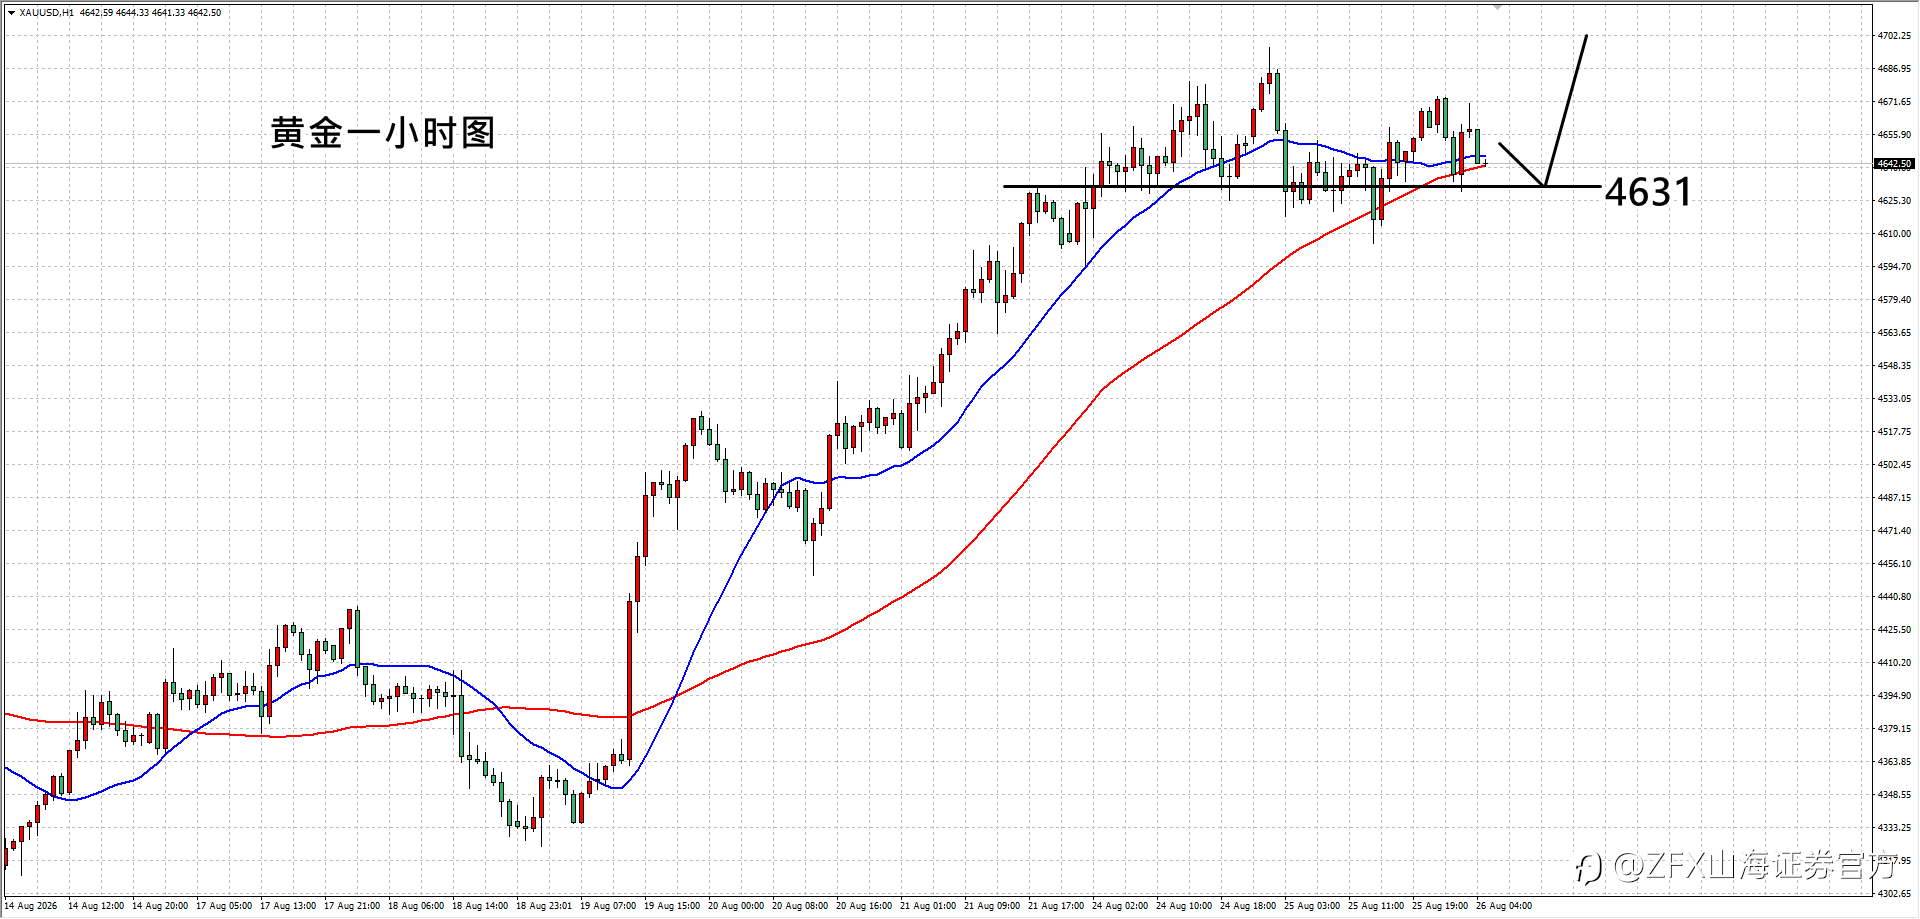
Task: Click price axis label 4487.15
Action: point(1894,498)
